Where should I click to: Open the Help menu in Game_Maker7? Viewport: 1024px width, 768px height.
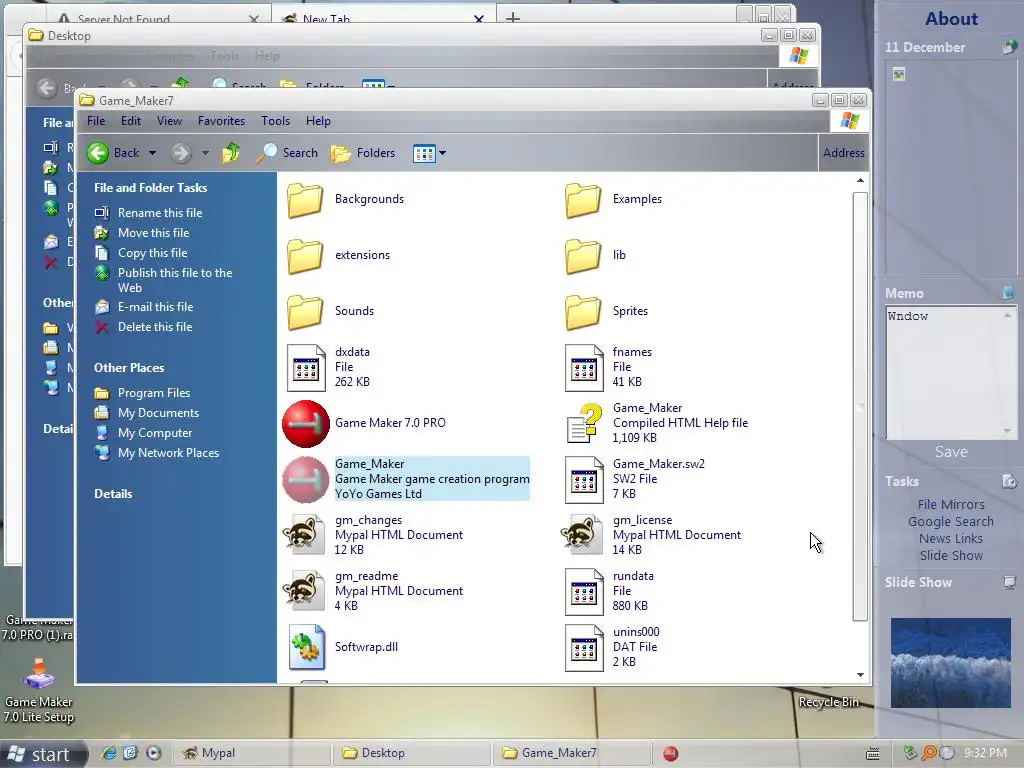point(318,121)
